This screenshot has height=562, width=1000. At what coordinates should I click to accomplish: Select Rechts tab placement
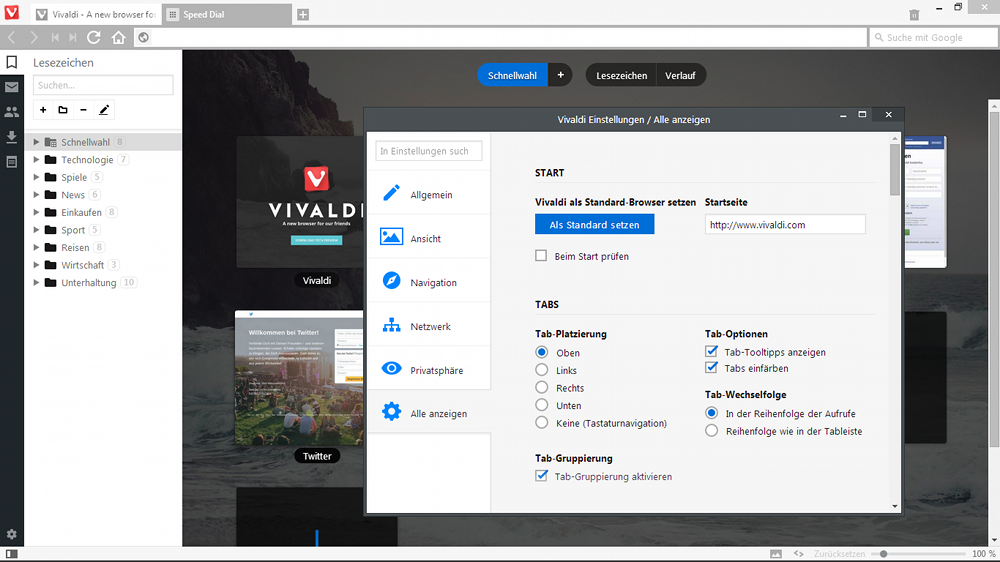tap(541, 387)
